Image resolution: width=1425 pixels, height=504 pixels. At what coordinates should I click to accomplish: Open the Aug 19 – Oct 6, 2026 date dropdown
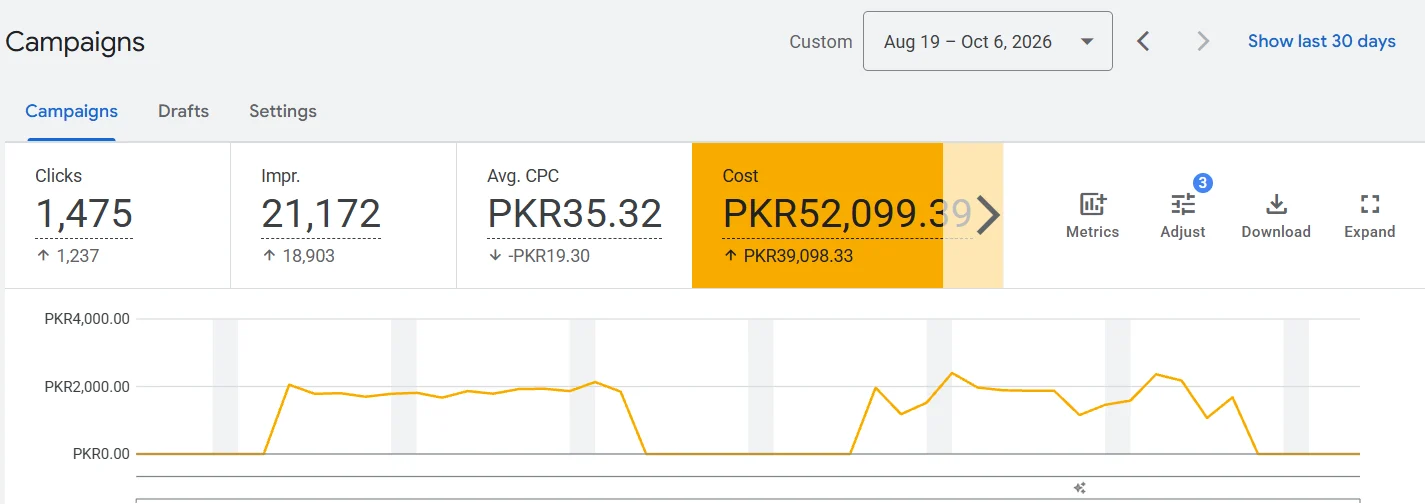[988, 41]
